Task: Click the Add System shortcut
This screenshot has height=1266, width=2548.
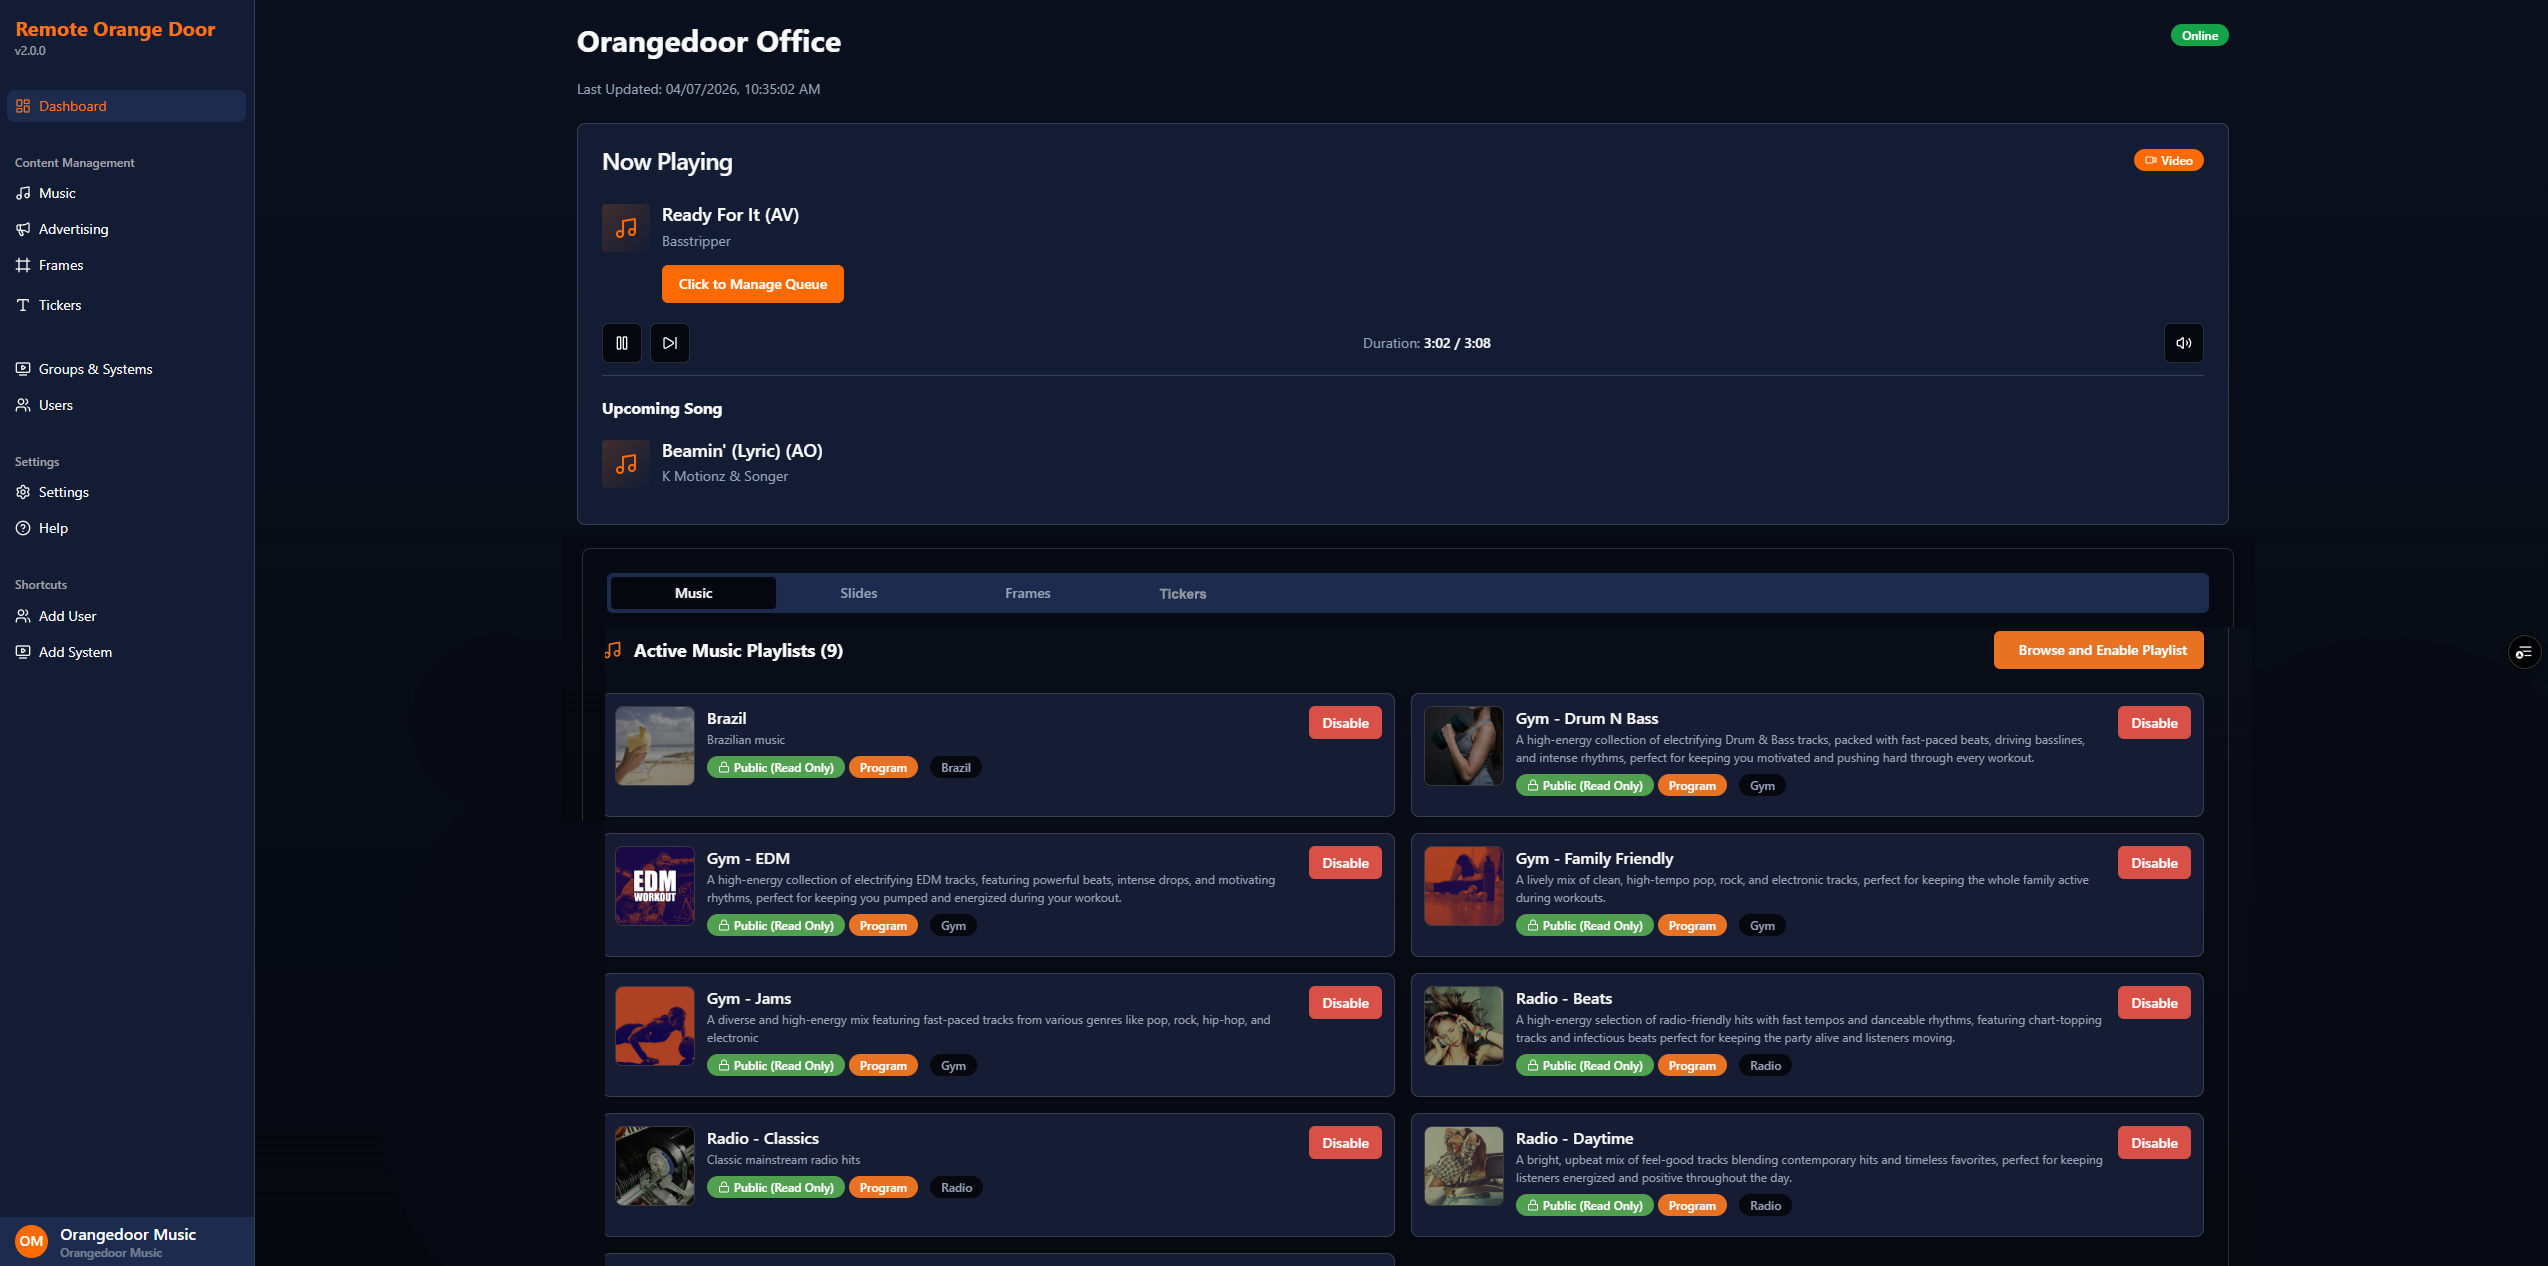Action: tap(75, 652)
